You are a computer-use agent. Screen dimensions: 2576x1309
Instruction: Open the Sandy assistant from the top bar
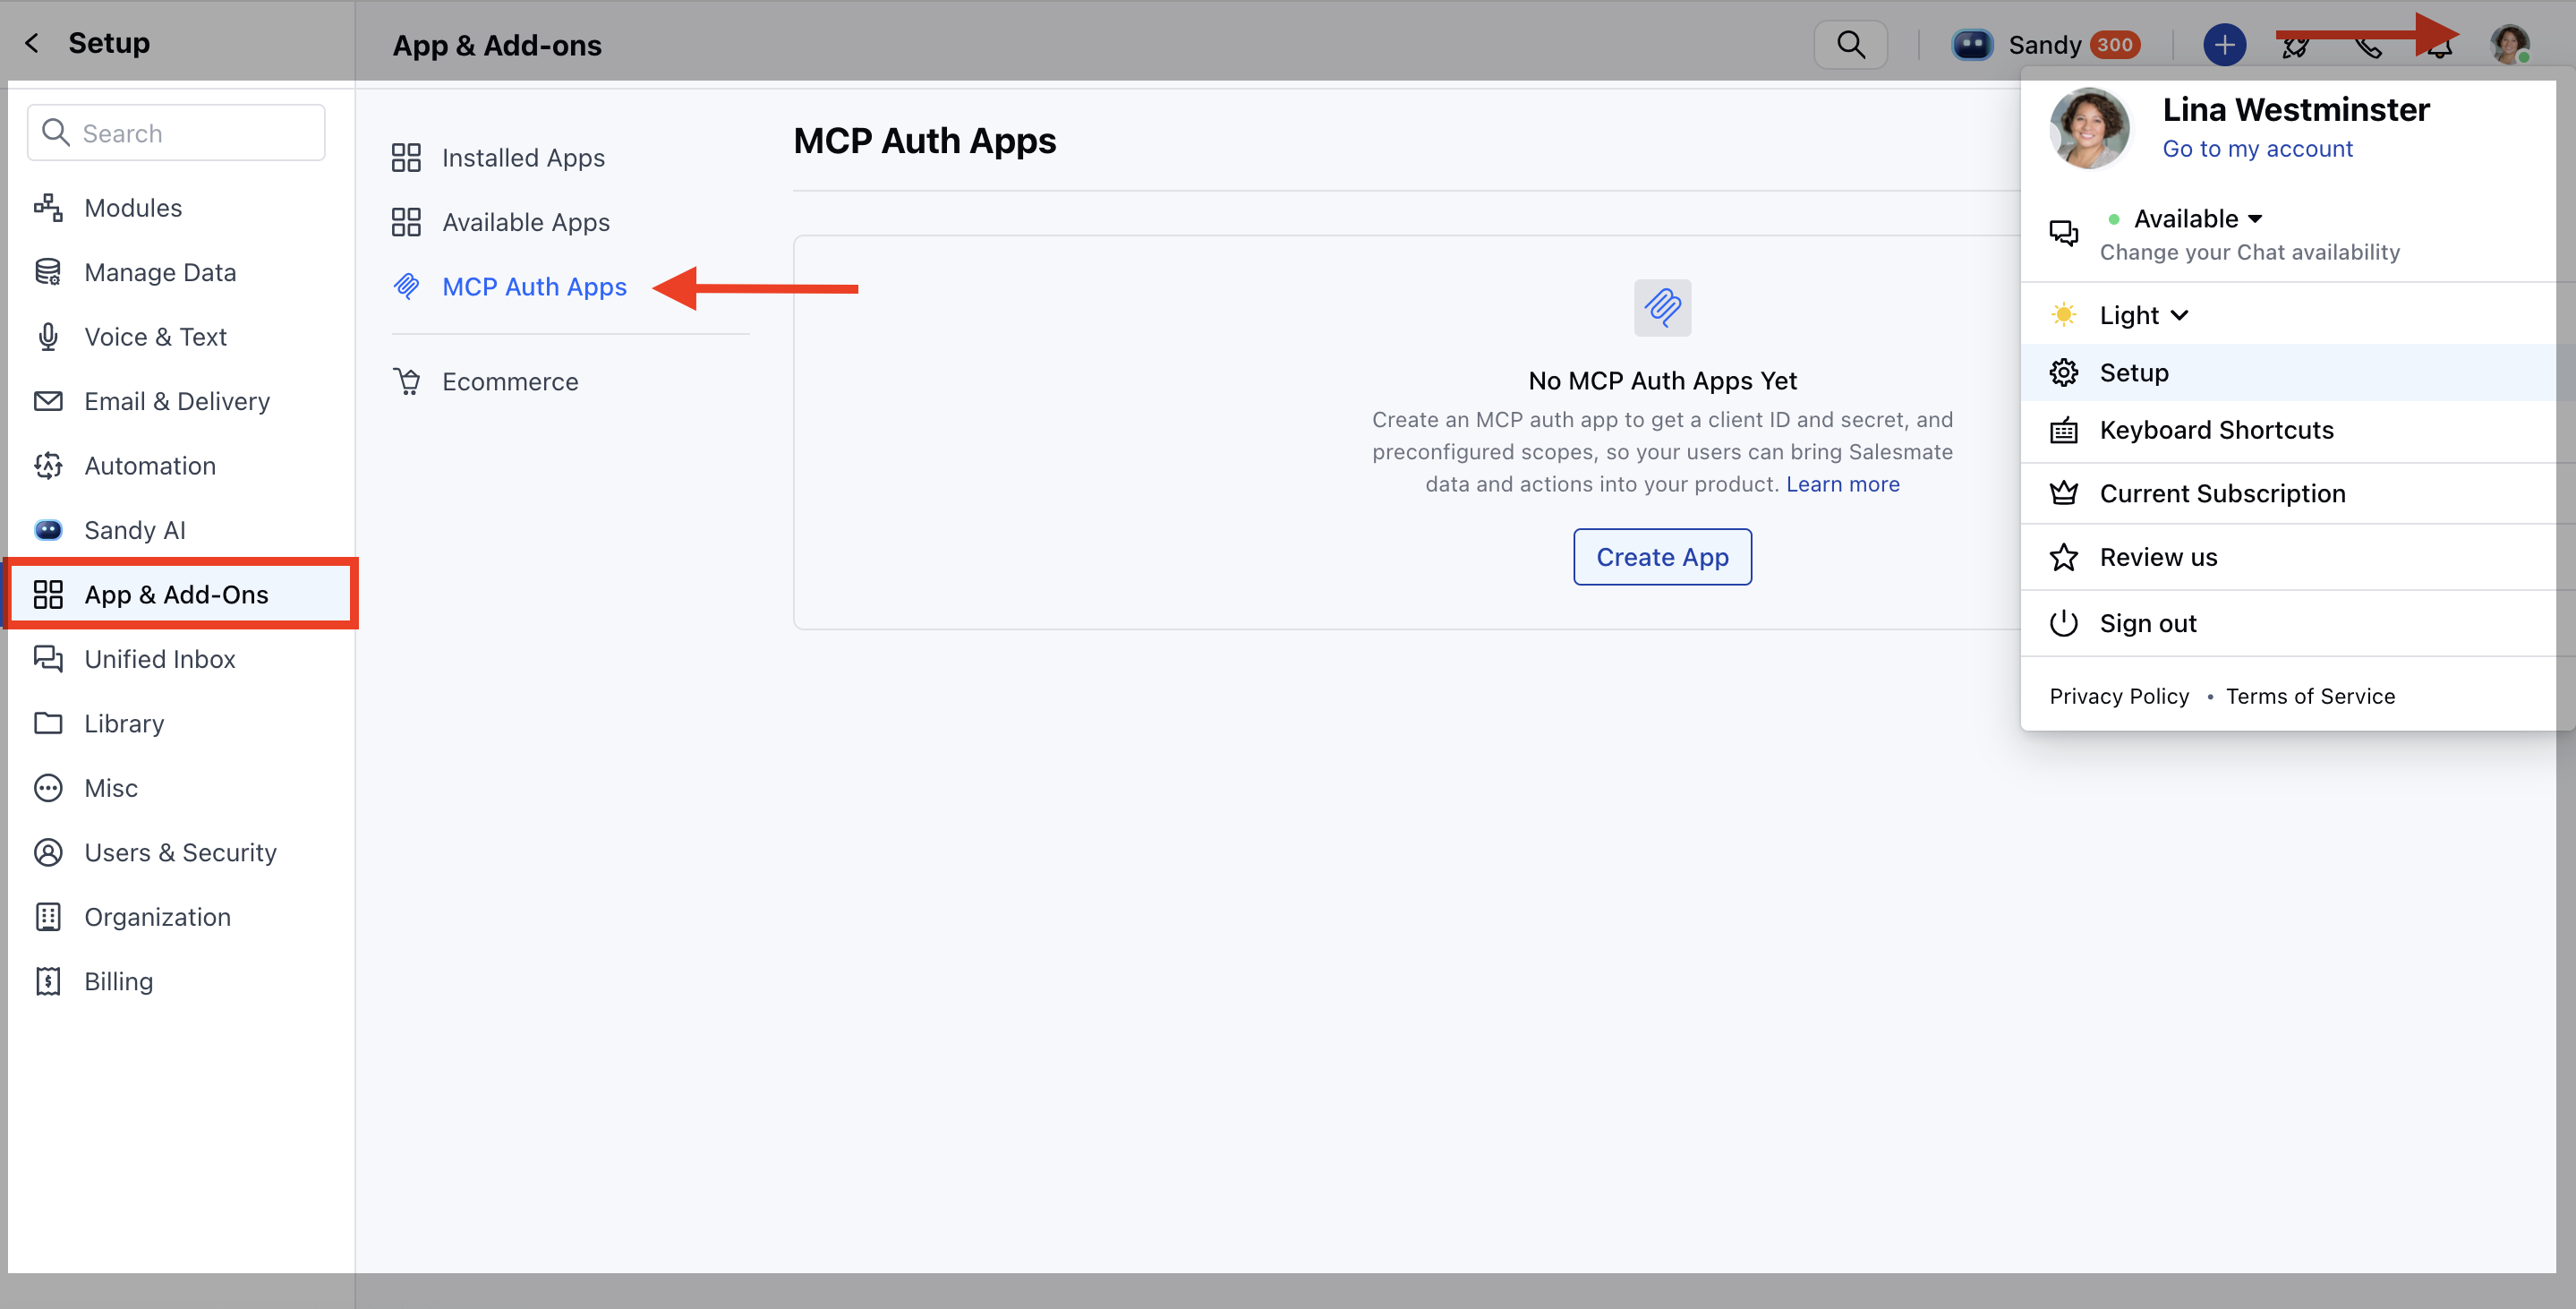tap(2018, 45)
